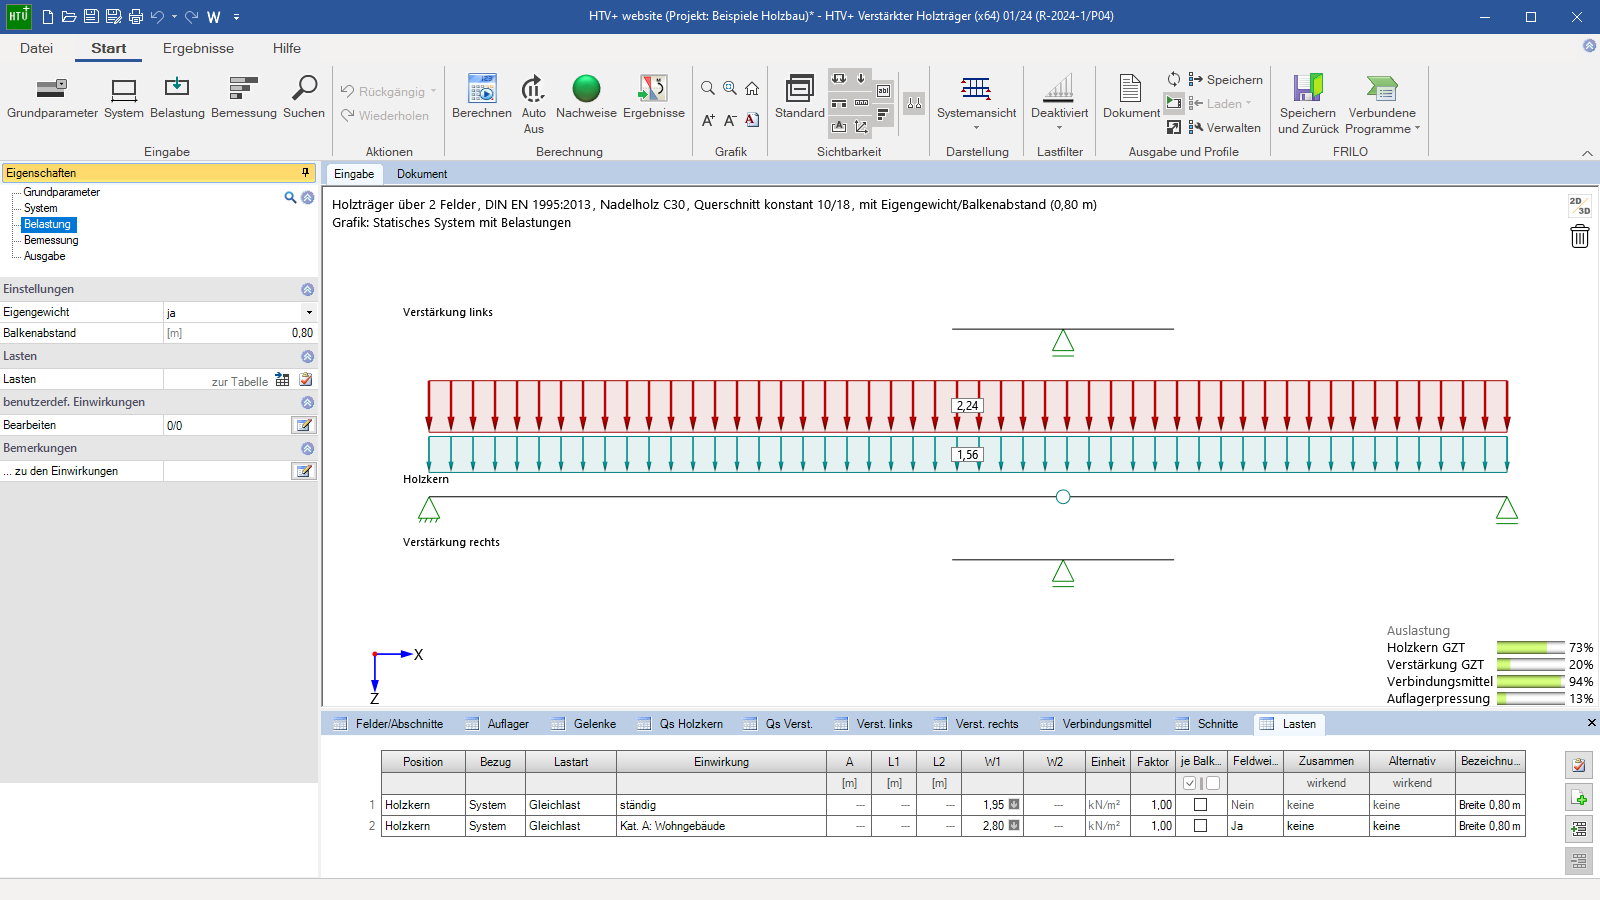Increase graphic font size with A+
Viewport: 1600px width, 900px height.
[708, 120]
